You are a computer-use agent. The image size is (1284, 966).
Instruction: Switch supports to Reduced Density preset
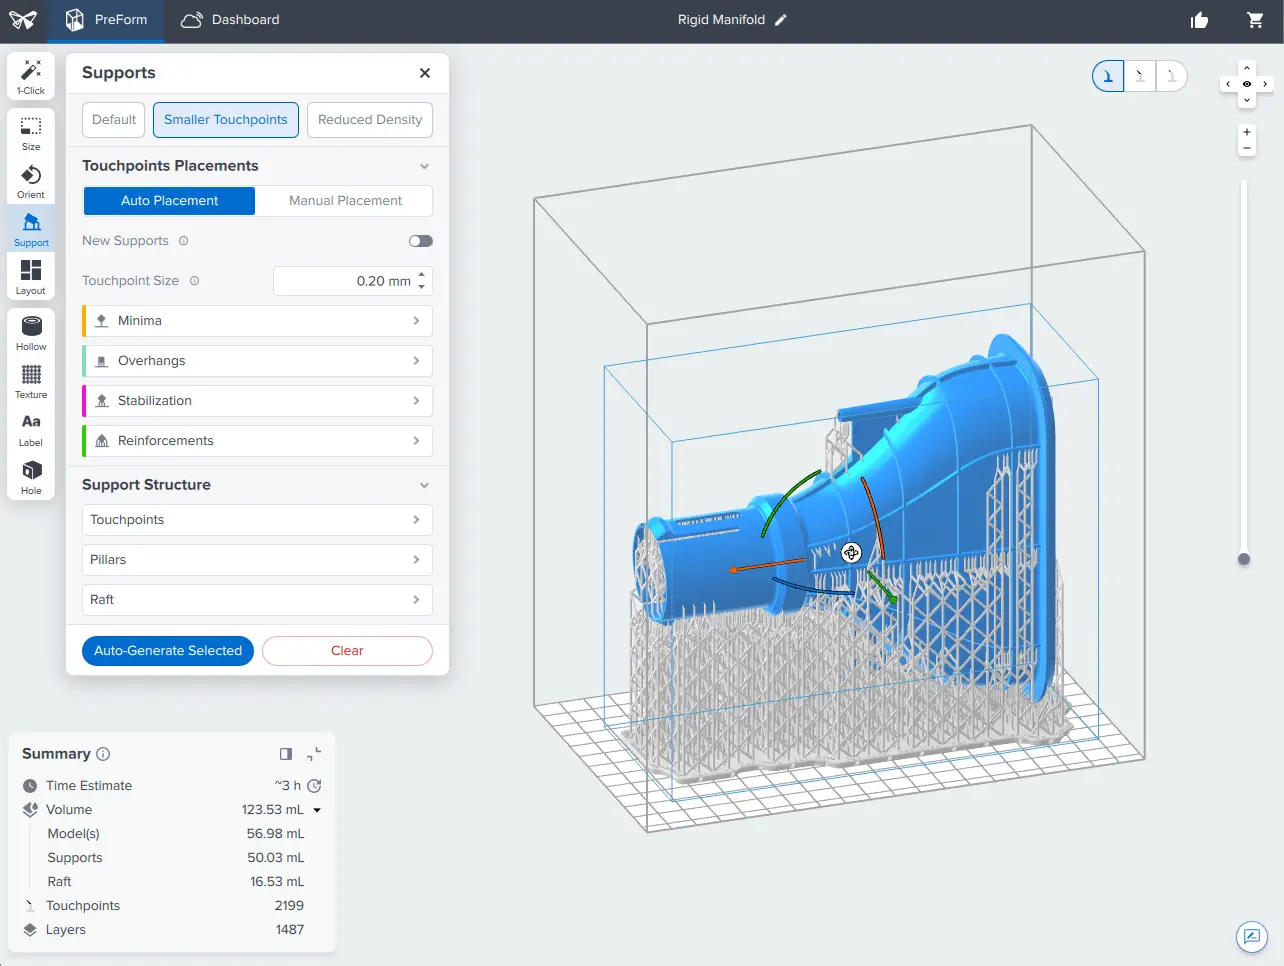click(369, 119)
